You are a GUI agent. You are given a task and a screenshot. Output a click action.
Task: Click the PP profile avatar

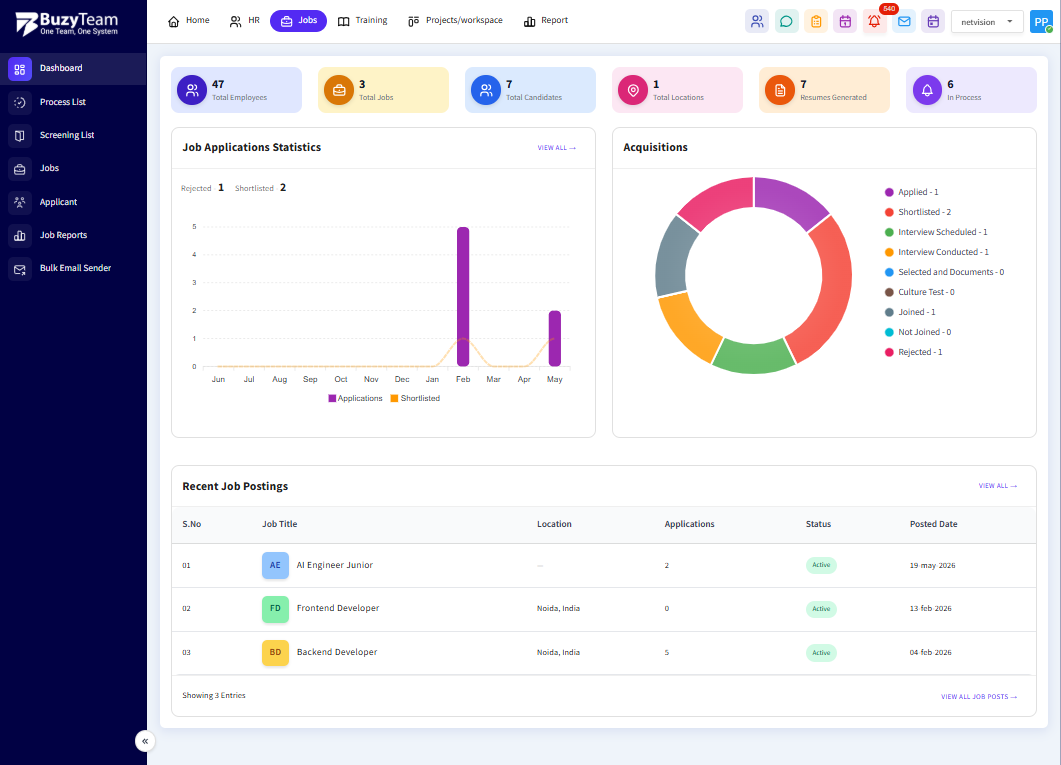pyautogui.click(x=1041, y=22)
